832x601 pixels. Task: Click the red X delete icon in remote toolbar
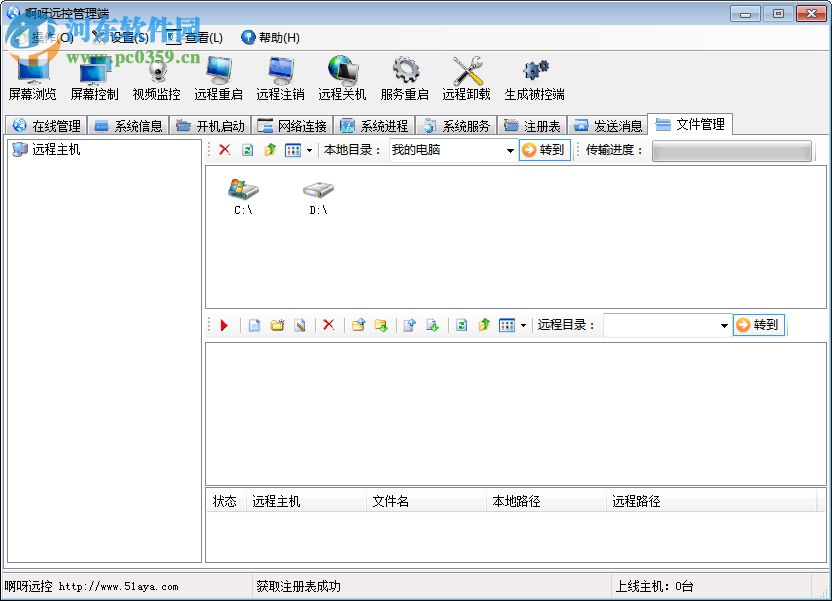(x=328, y=325)
